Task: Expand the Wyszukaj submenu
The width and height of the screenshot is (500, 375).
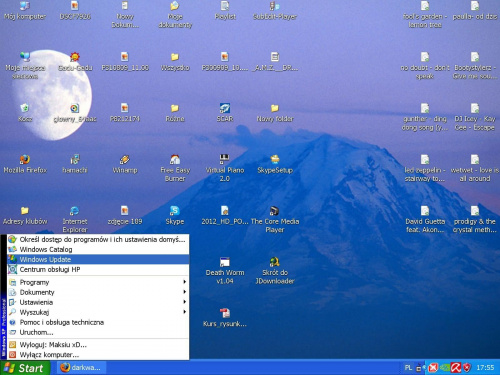Action: tap(98, 312)
